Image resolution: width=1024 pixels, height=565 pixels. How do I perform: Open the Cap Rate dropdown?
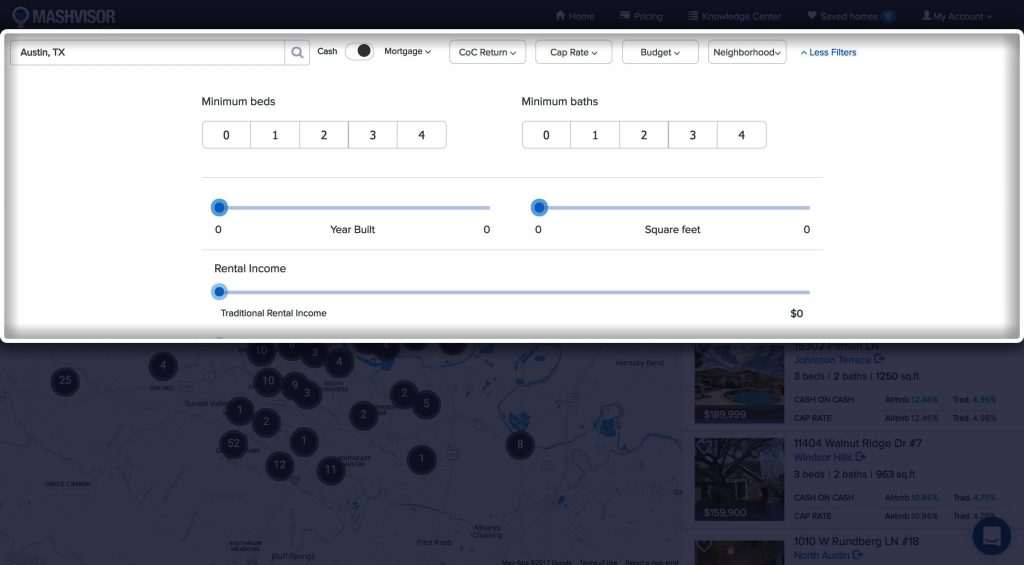tap(573, 52)
